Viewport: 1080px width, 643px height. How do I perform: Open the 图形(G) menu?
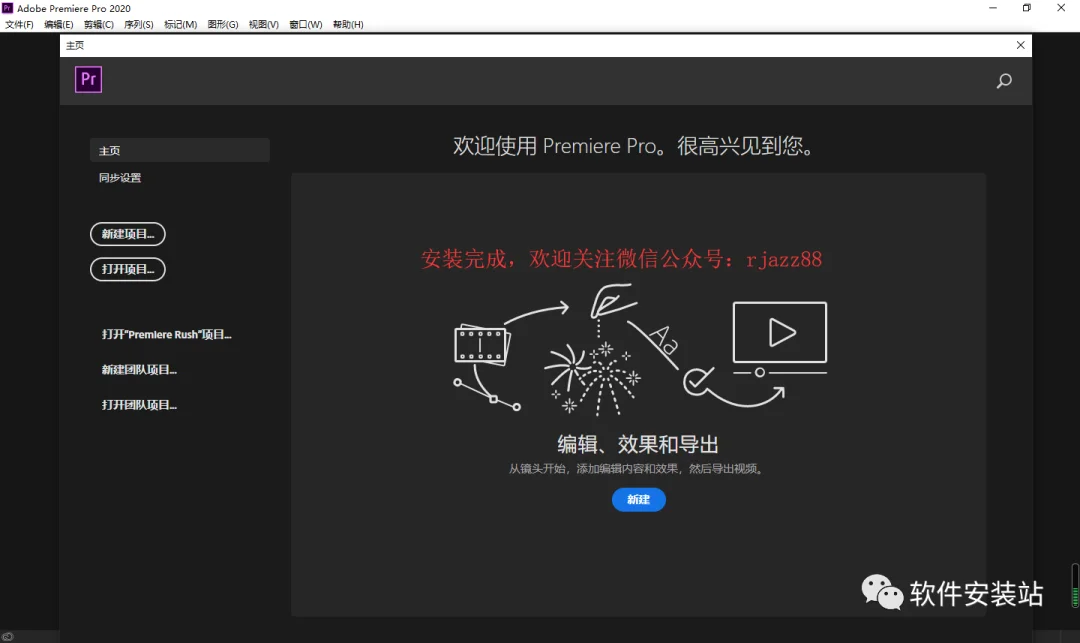coord(222,24)
